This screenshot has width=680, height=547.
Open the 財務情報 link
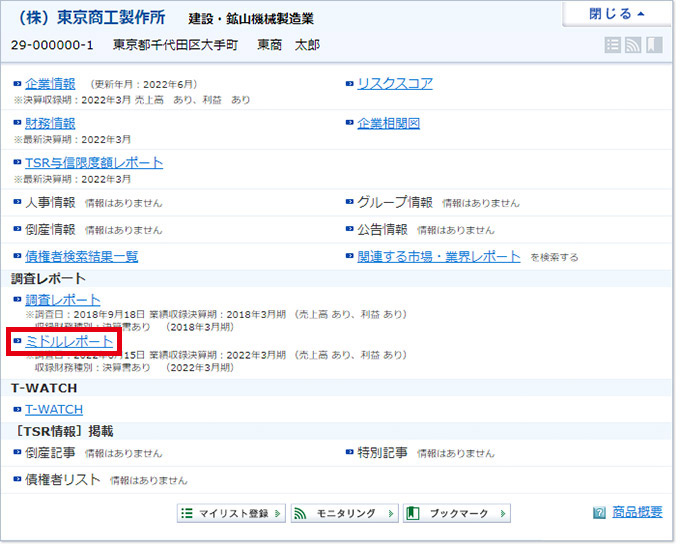pyautogui.click(x=50, y=123)
